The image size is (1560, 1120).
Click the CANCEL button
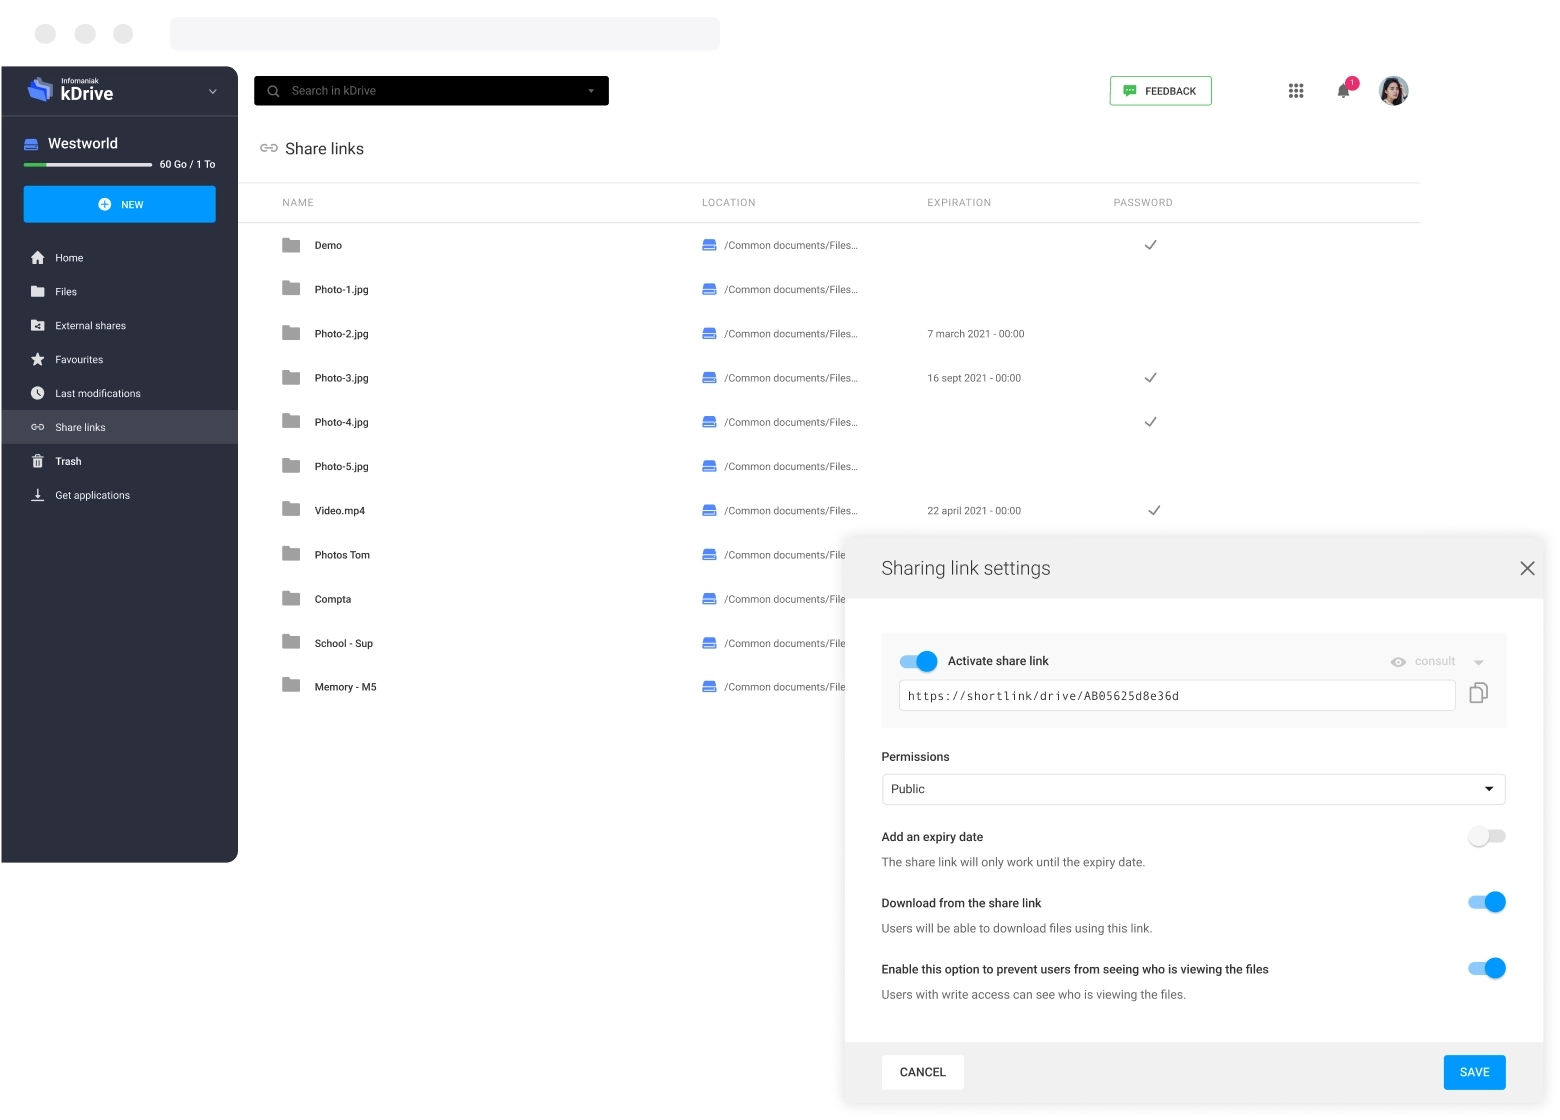pos(923,1072)
